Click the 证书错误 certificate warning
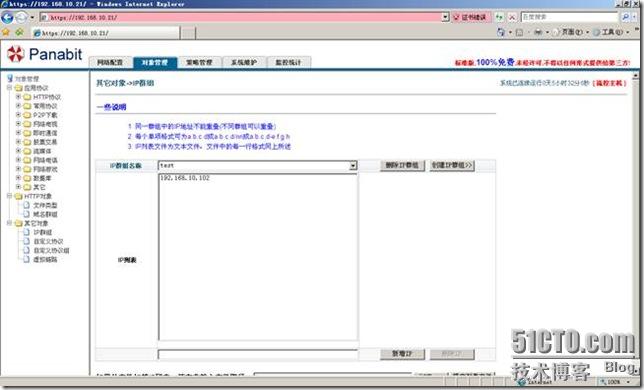 (471, 17)
